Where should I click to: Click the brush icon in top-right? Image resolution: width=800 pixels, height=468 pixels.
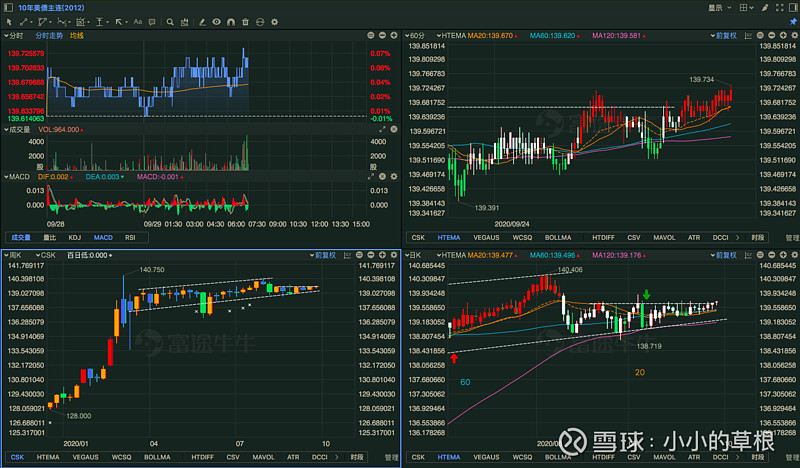tap(765, 7)
